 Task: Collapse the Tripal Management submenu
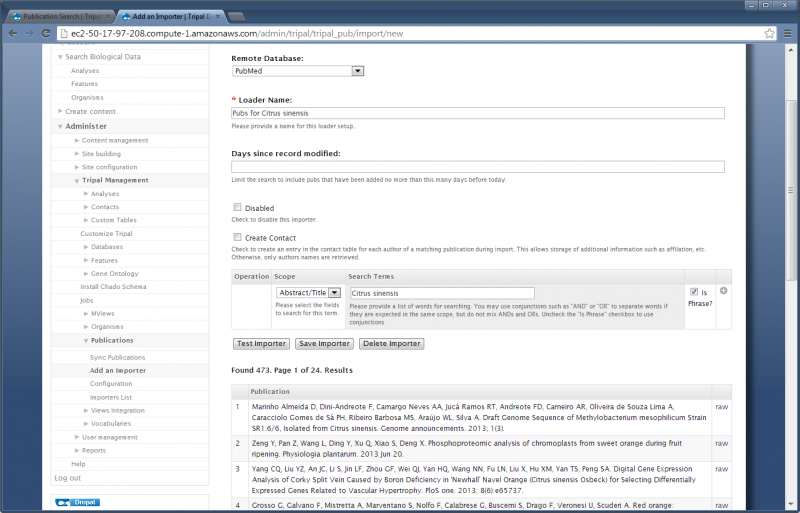tap(77, 181)
